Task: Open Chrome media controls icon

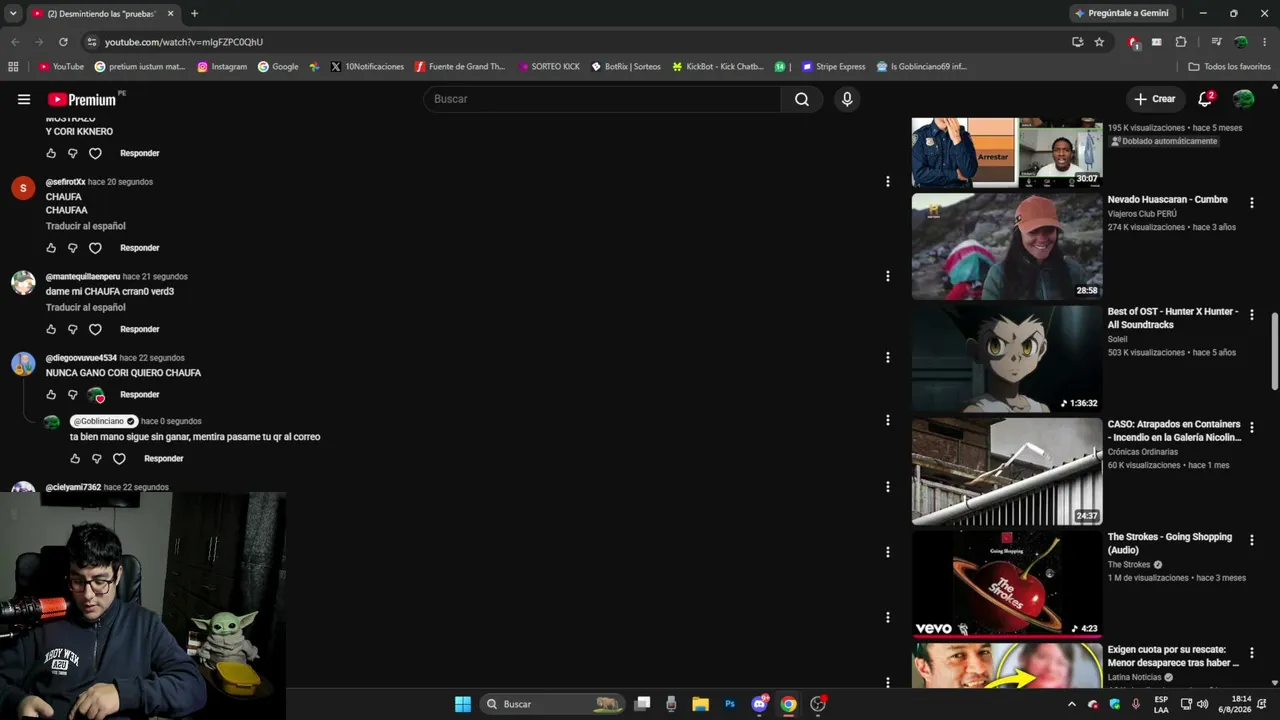Action: pos(1216,42)
